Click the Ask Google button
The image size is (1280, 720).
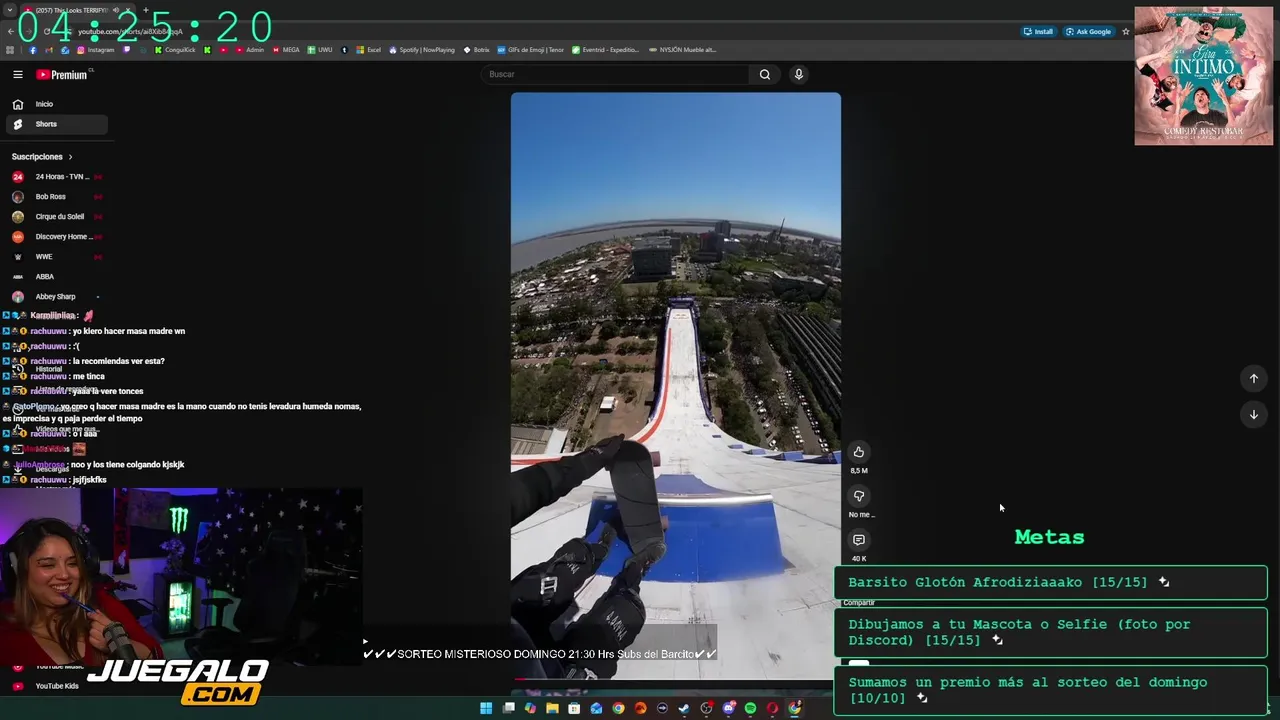pyautogui.click(x=1088, y=31)
